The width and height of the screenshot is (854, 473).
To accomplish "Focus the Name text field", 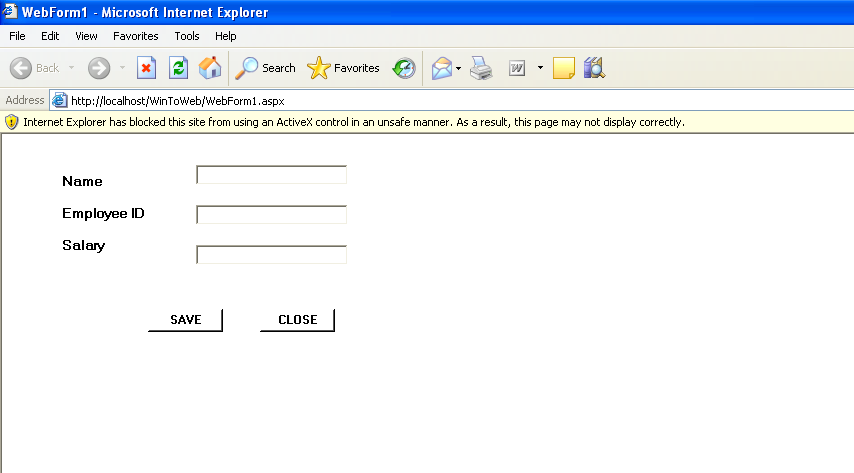I will pos(271,175).
